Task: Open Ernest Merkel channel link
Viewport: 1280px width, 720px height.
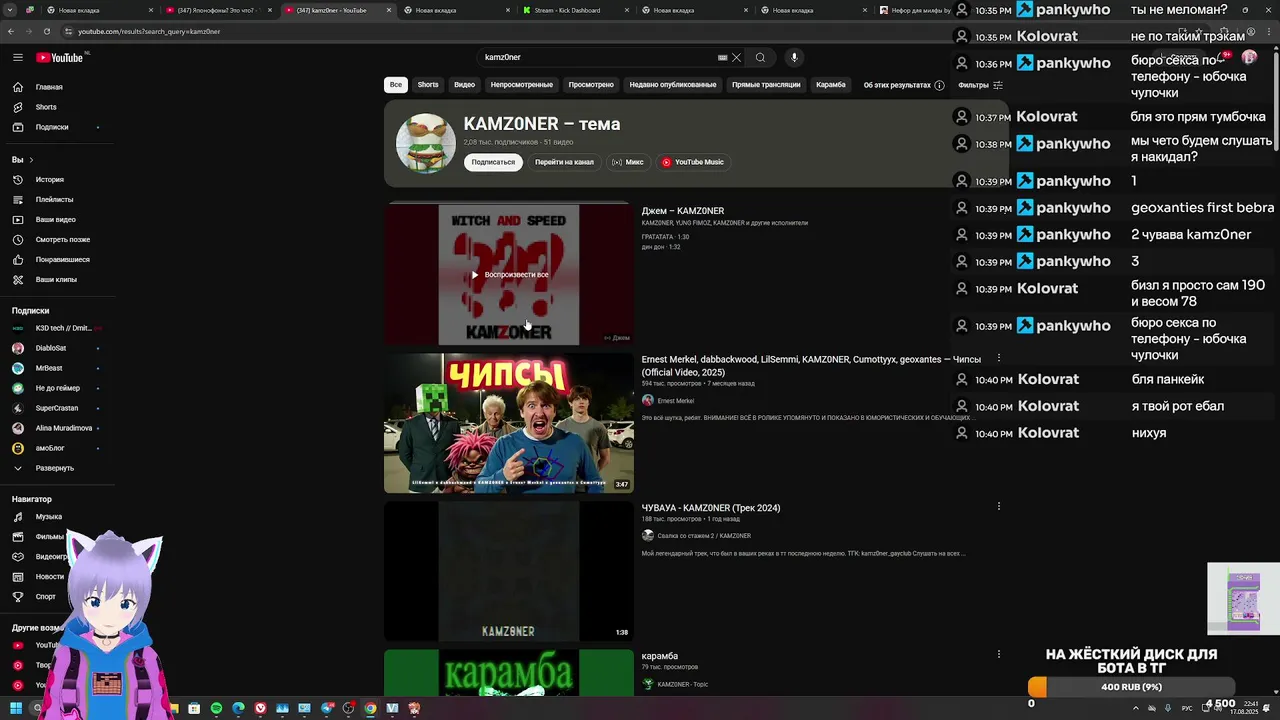Action: pyautogui.click(x=675, y=401)
